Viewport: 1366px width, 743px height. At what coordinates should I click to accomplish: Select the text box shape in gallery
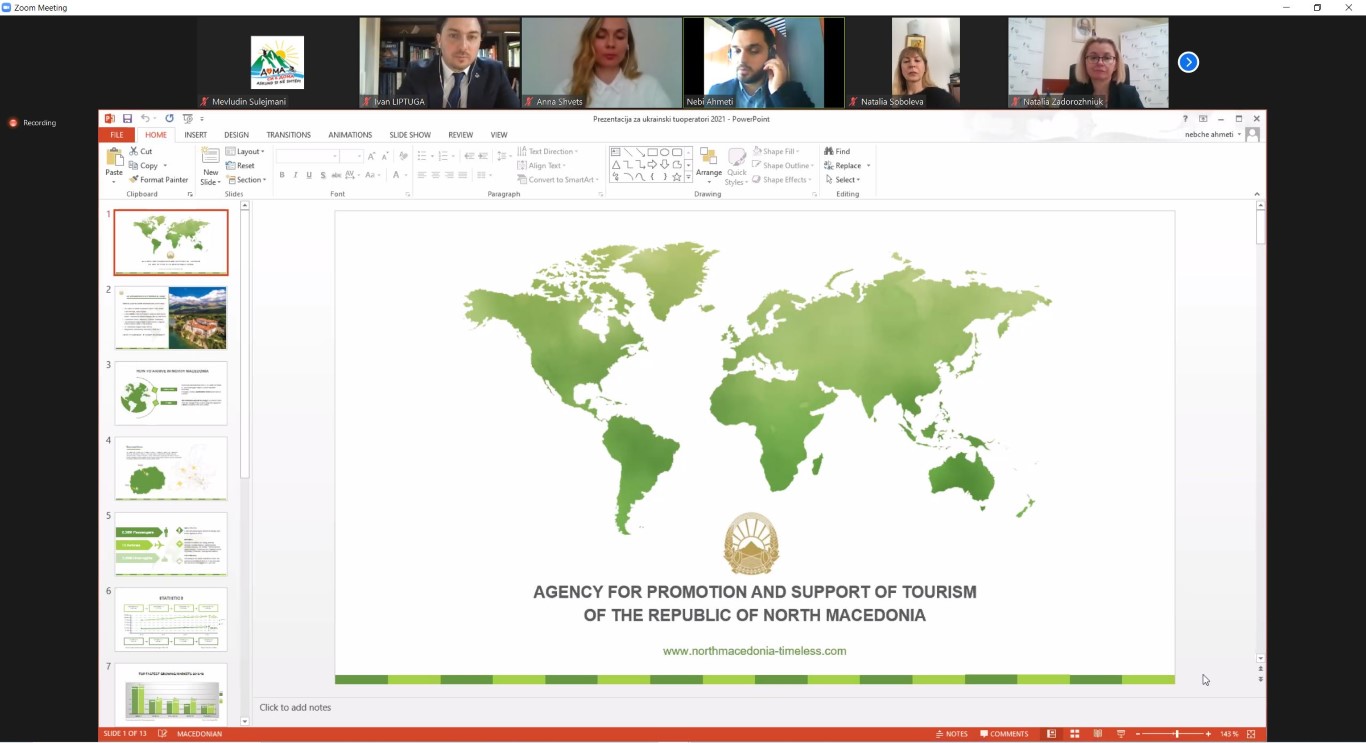click(x=616, y=153)
